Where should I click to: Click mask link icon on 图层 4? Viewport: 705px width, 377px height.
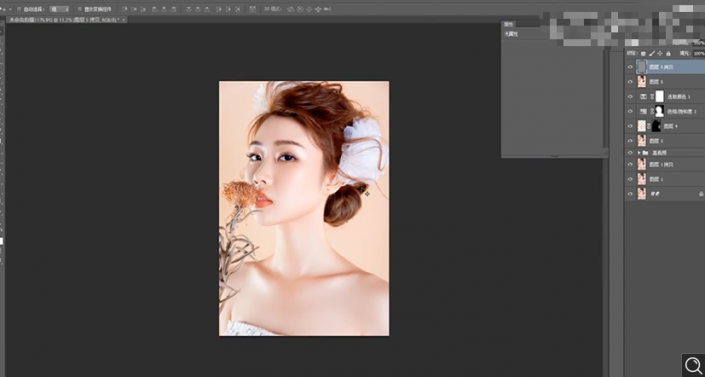click(649, 126)
